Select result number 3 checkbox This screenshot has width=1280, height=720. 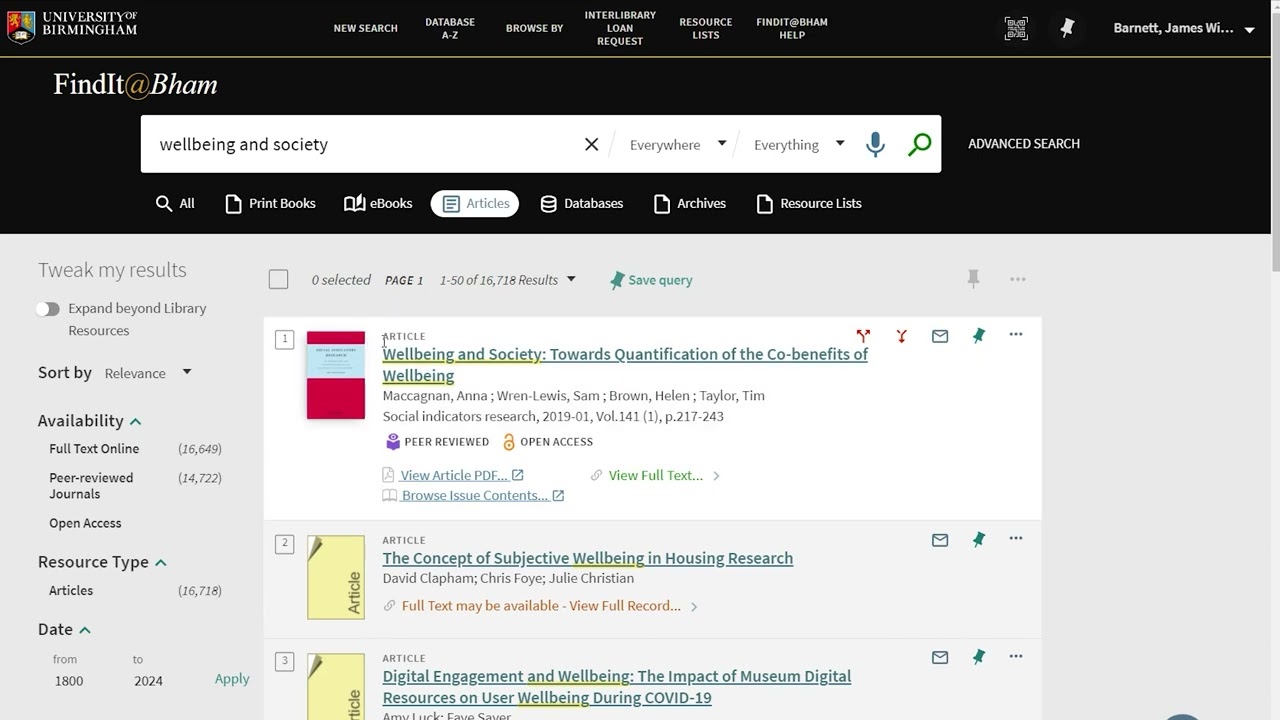point(285,661)
